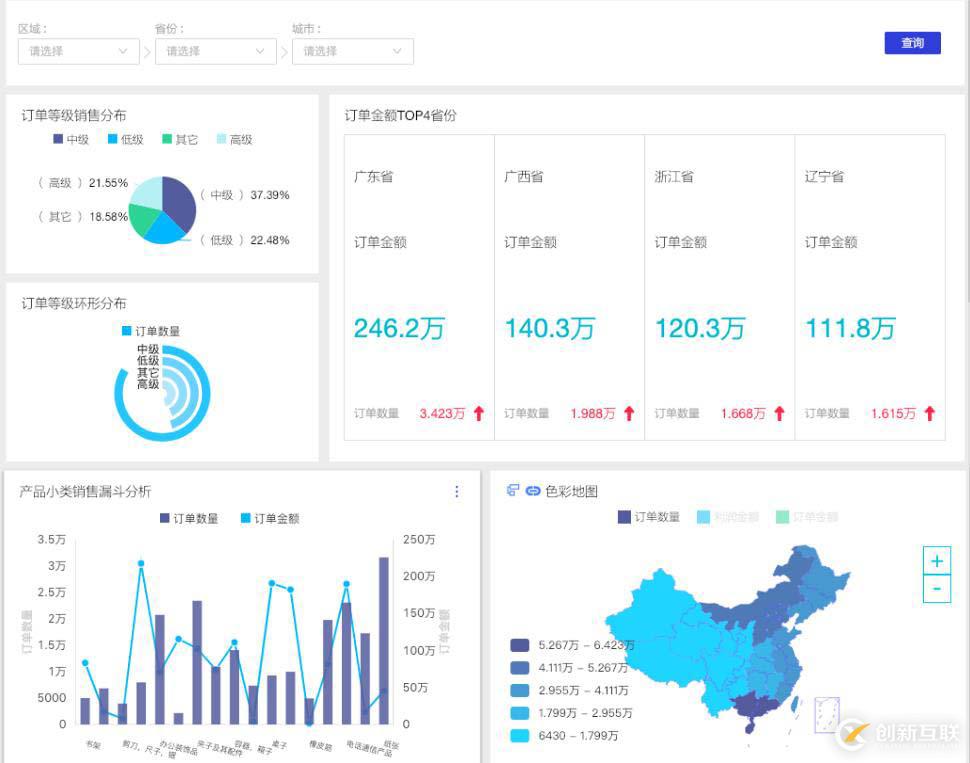Click the 3.423万 order count value
Image resolution: width=970 pixels, height=763 pixels.
pyautogui.click(x=442, y=413)
